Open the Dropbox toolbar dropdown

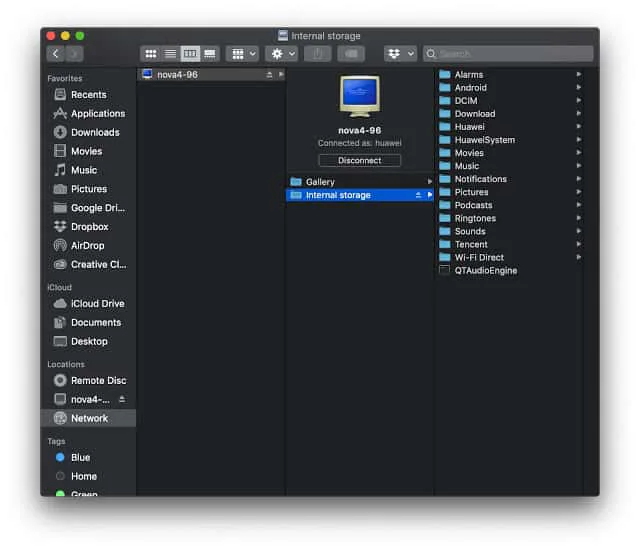point(400,54)
